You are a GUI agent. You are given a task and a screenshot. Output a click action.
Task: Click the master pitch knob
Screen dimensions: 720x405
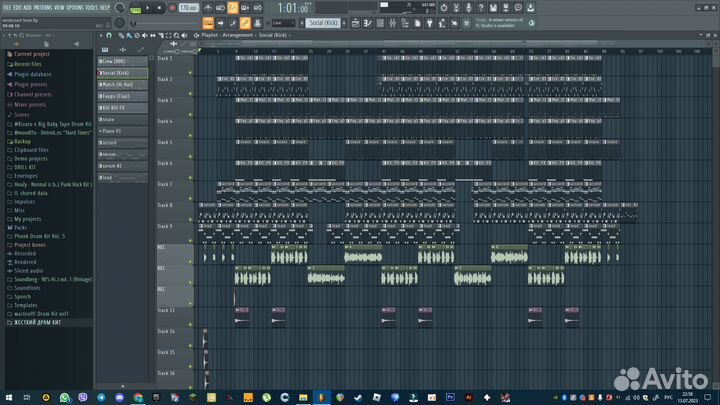coord(119,23)
